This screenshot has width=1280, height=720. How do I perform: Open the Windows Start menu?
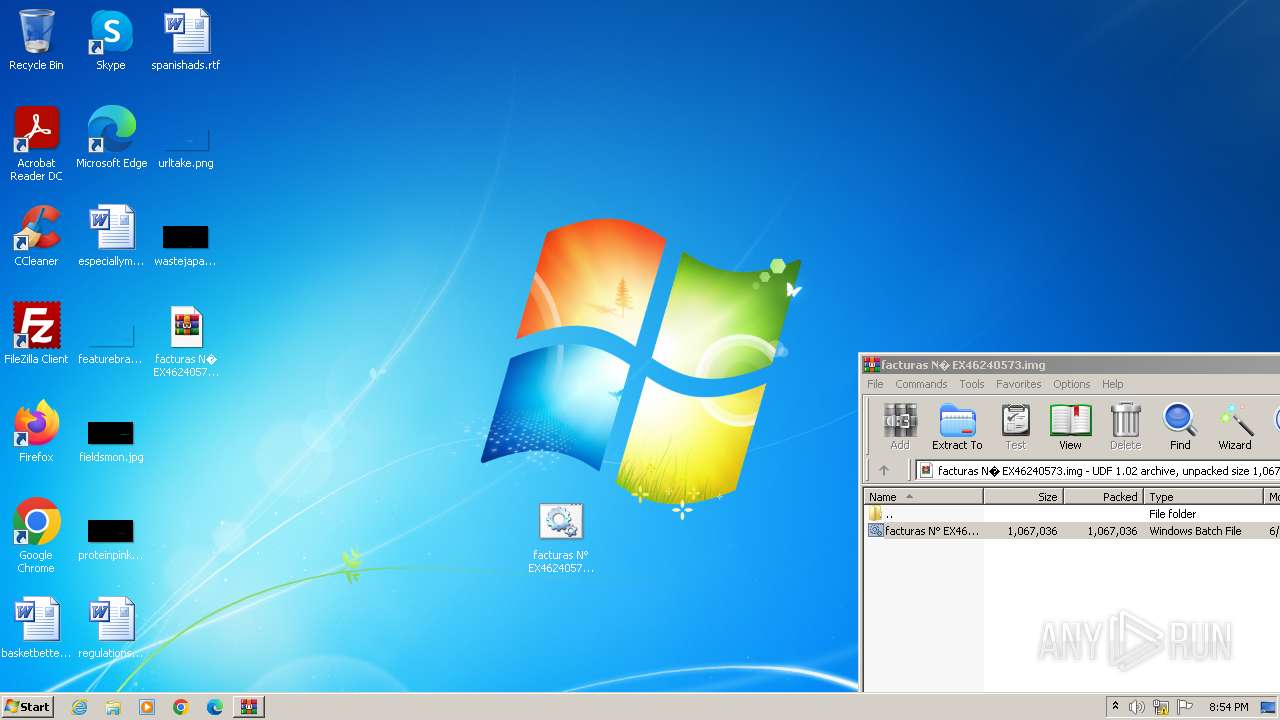[x=27, y=707]
